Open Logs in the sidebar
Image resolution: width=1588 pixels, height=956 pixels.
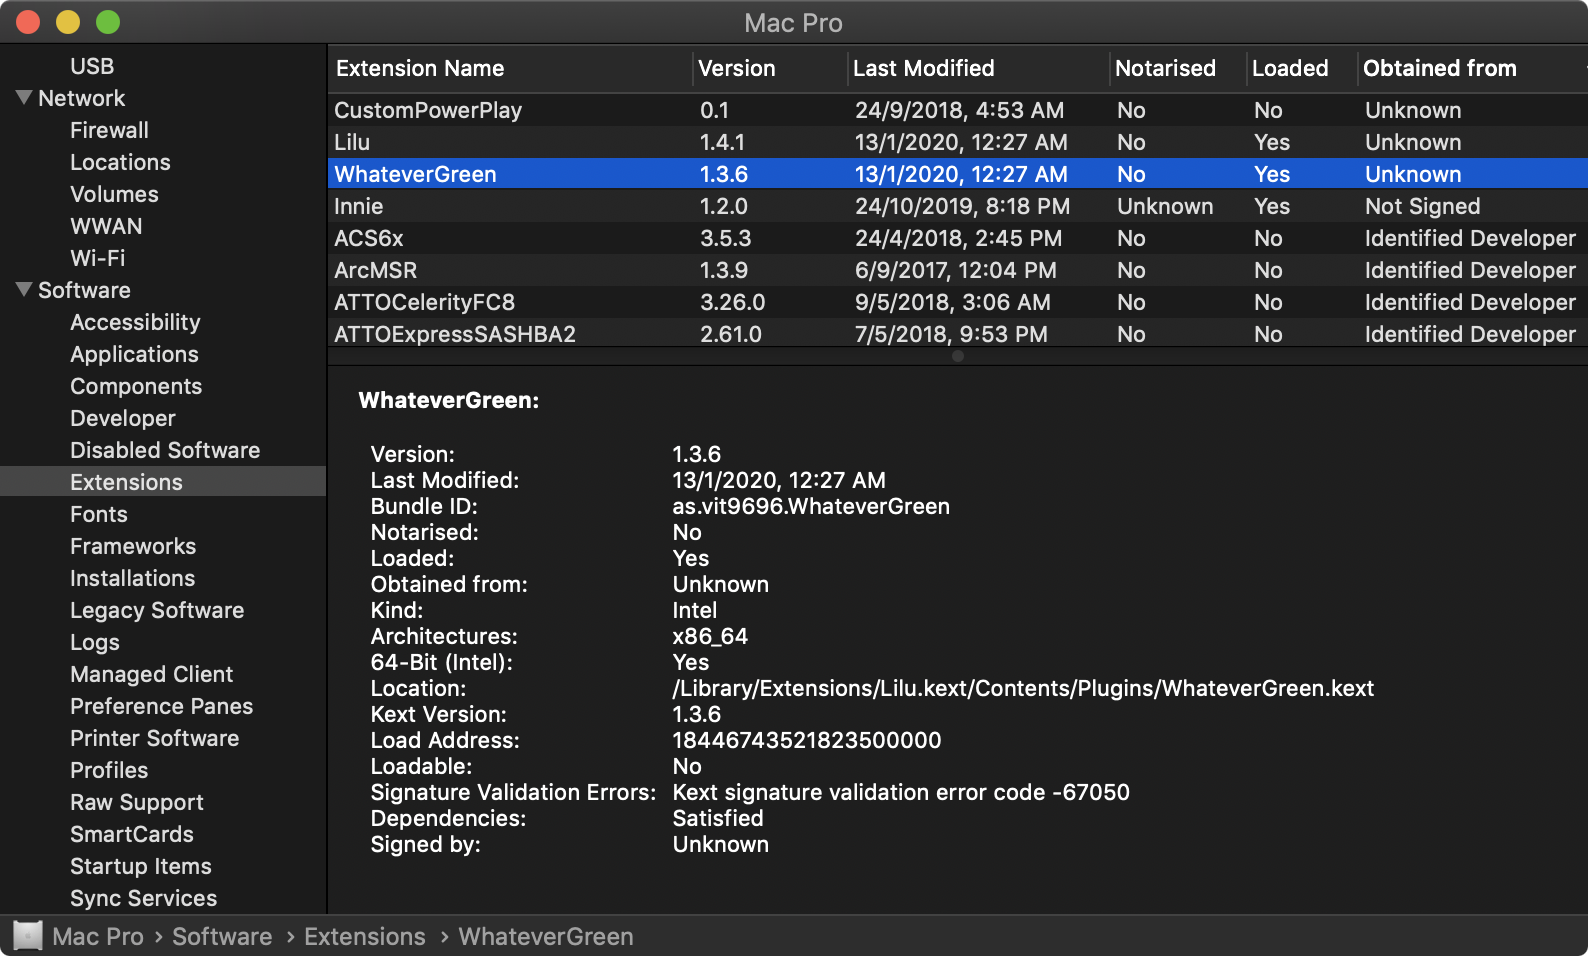click(x=95, y=642)
